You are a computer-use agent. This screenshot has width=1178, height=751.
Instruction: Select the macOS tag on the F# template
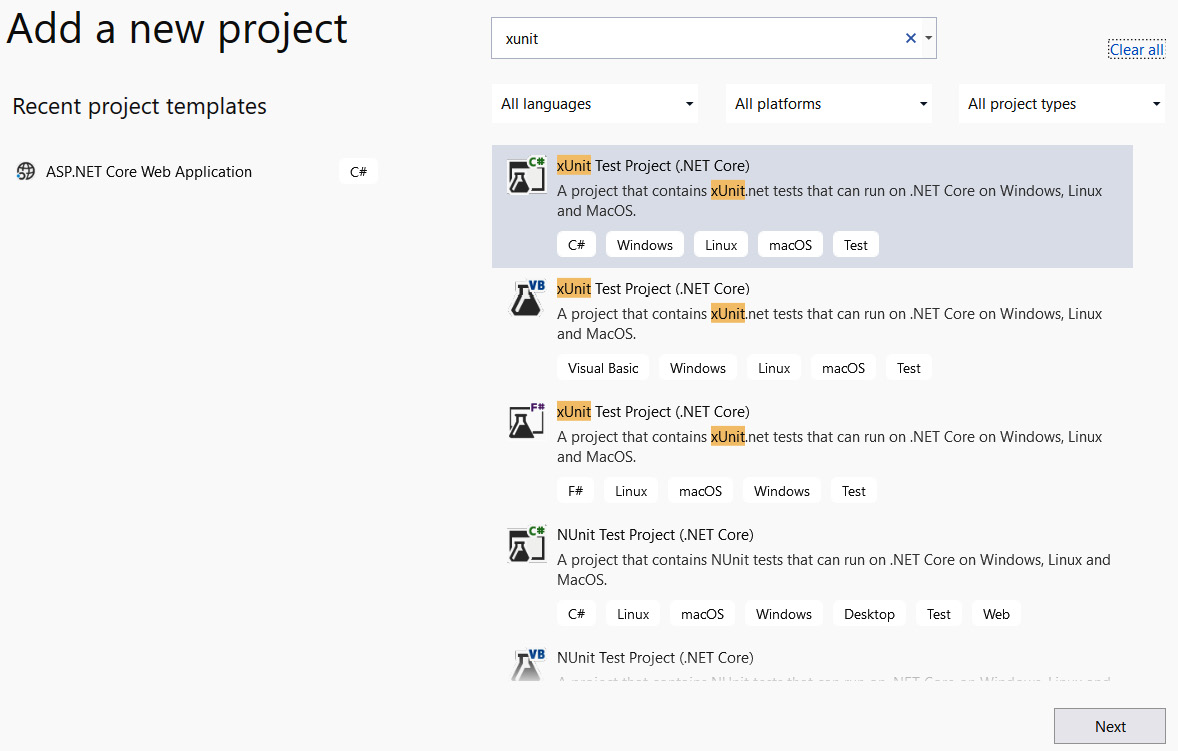(x=700, y=490)
